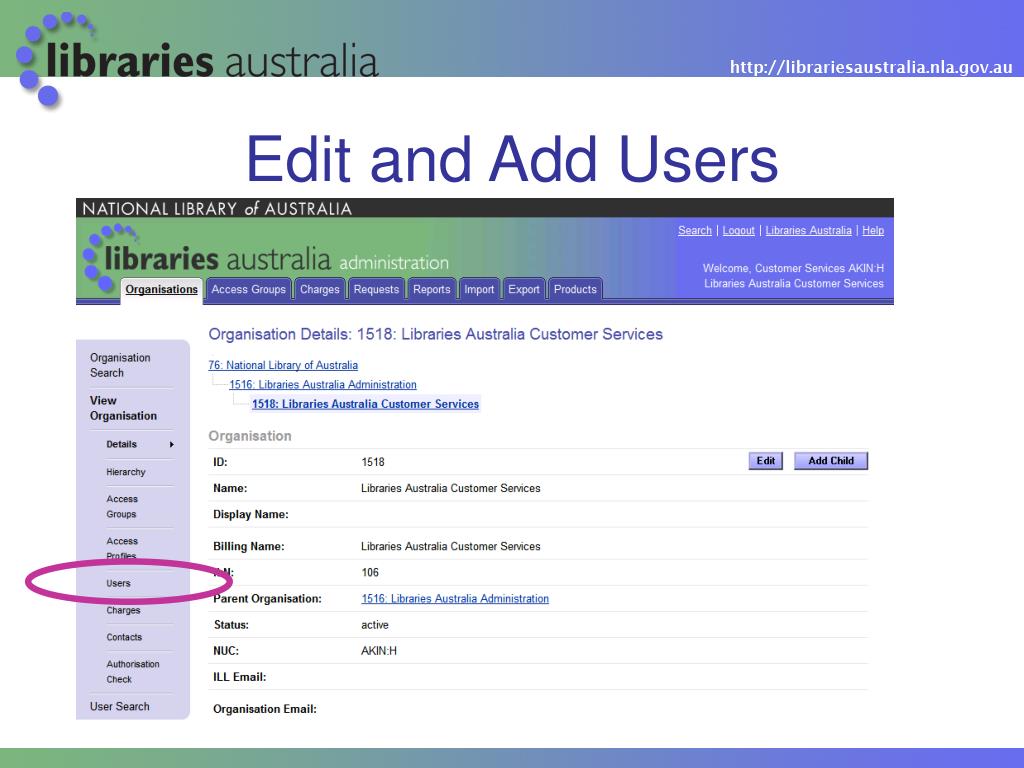Click the Search link in header
The height and width of the screenshot is (768, 1024).
695,231
